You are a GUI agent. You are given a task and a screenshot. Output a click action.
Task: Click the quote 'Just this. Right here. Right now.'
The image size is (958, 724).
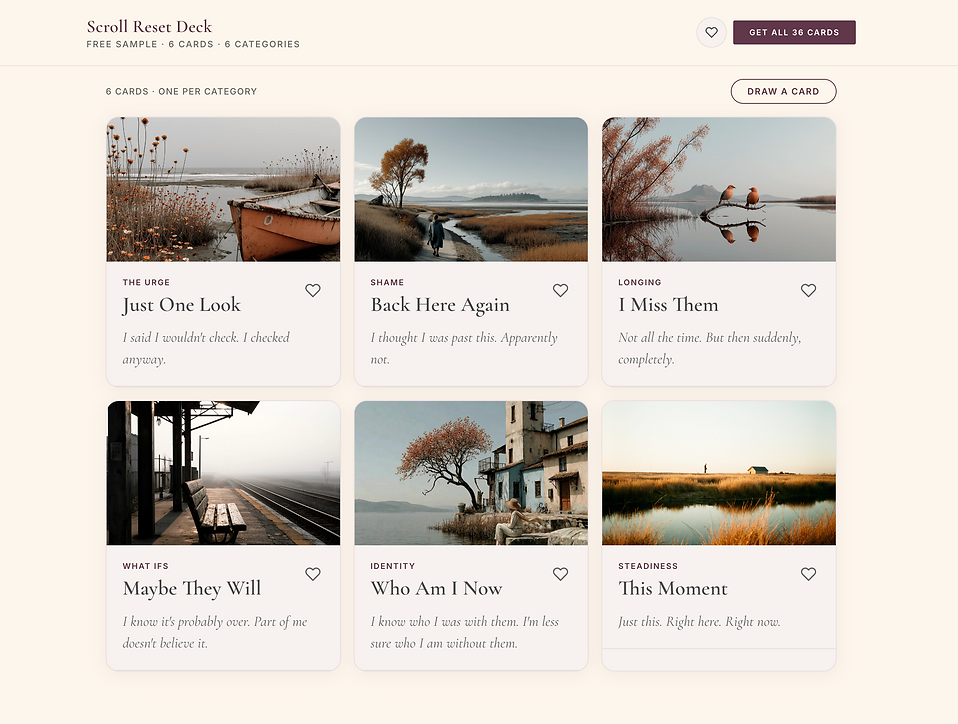[x=699, y=622]
